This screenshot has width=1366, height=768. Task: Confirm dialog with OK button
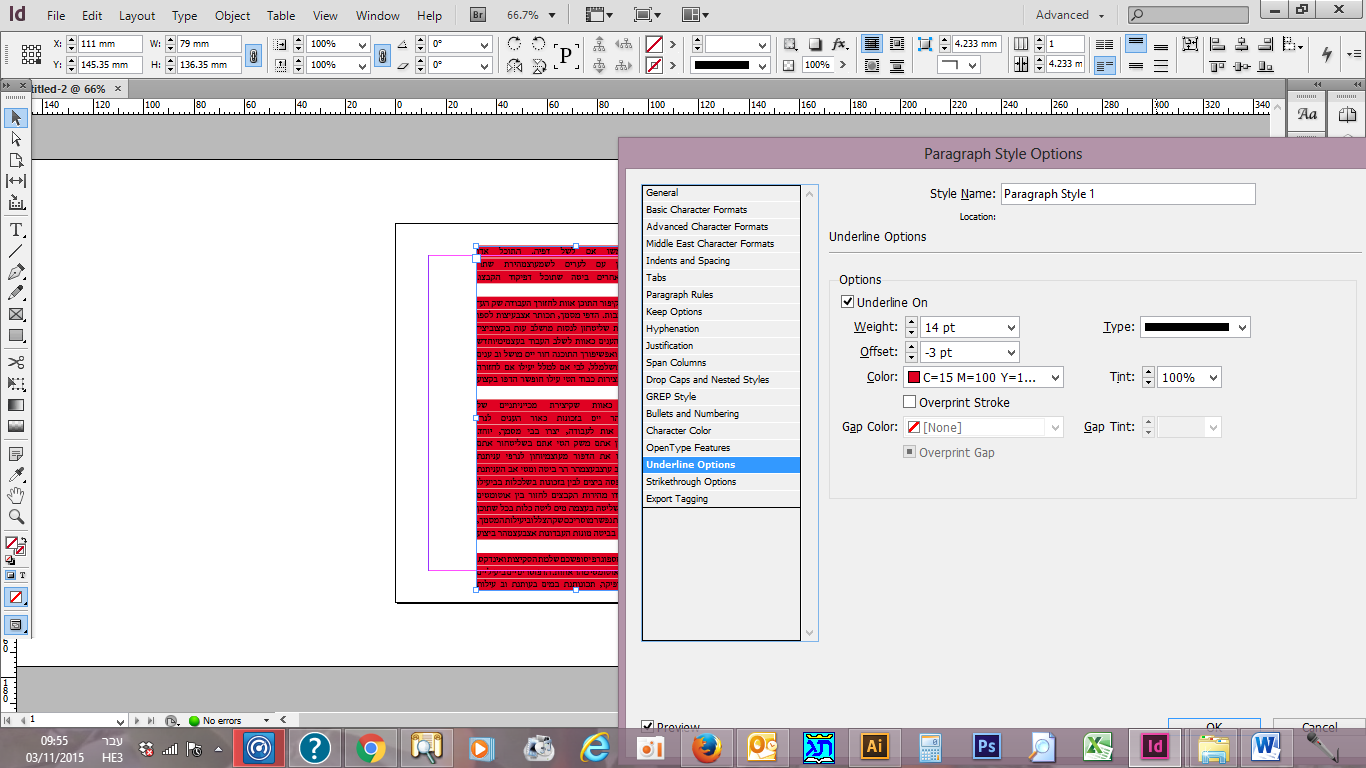(1214, 727)
